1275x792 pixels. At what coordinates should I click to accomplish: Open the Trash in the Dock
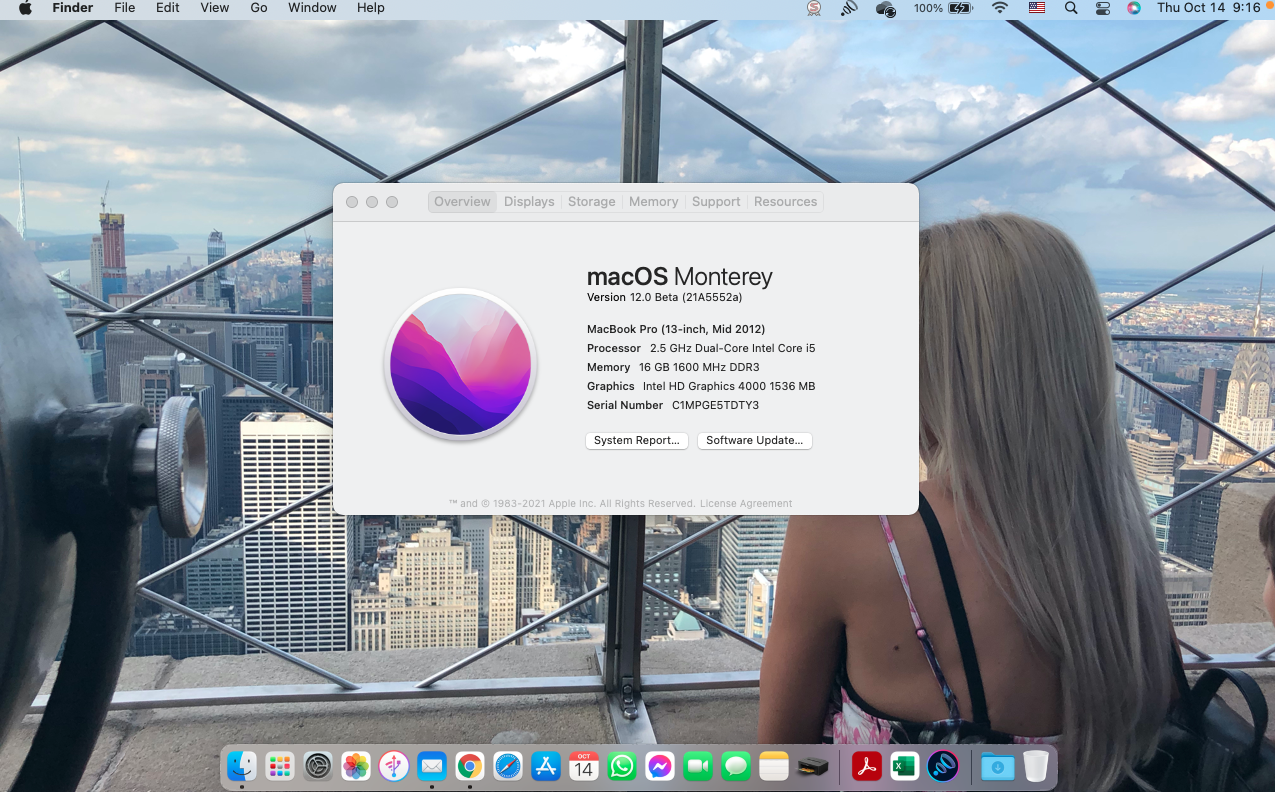(x=1035, y=767)
